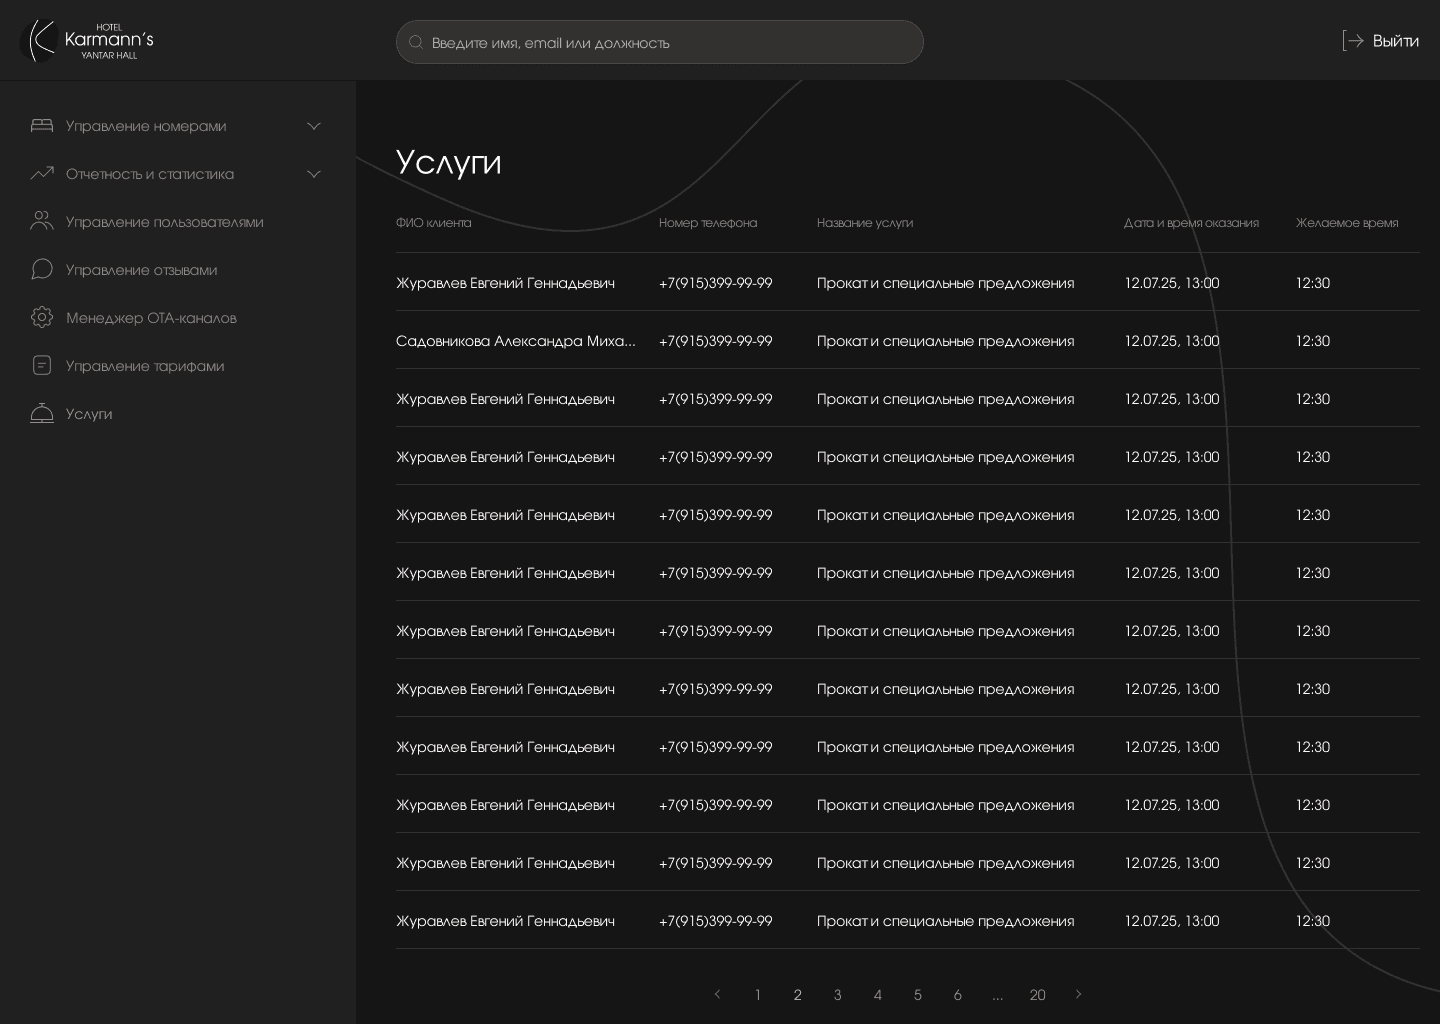Jump to last page 20
Screen dimensions: 1440x1024
click(1037, 995)
